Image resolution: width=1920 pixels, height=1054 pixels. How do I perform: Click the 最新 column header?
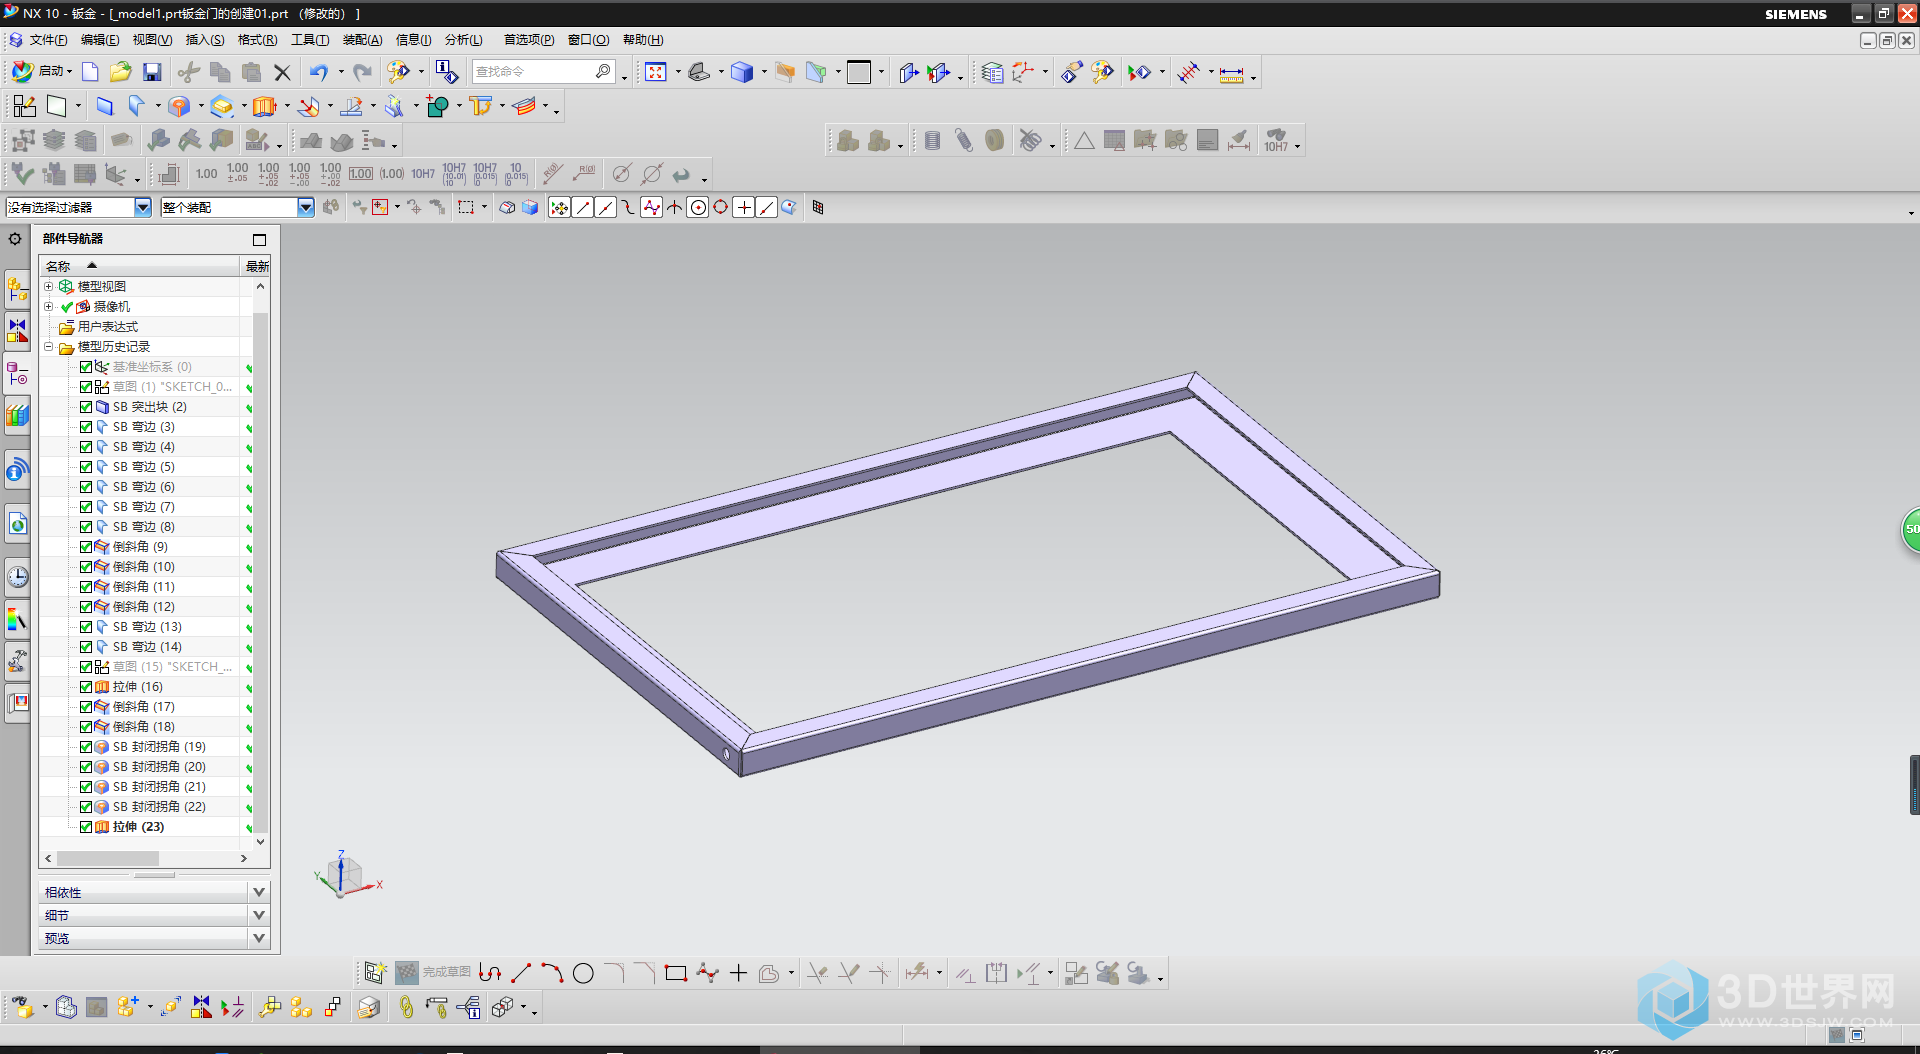(257, 266)
